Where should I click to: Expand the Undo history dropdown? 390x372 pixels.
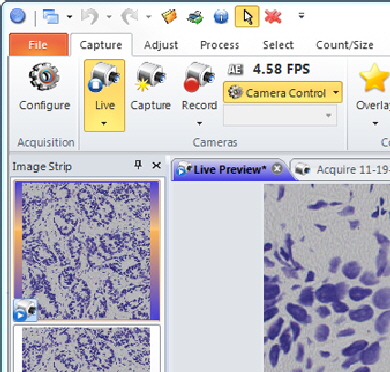109,16
